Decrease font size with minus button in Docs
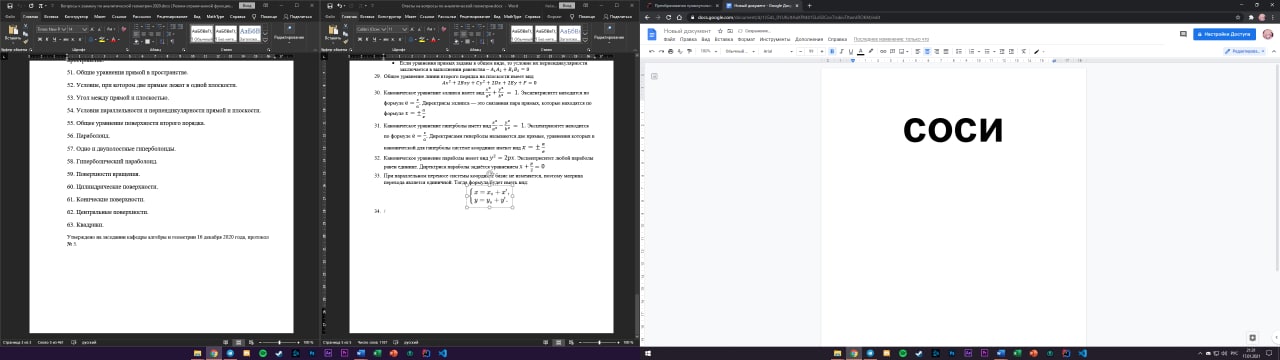 click(801, 51)
